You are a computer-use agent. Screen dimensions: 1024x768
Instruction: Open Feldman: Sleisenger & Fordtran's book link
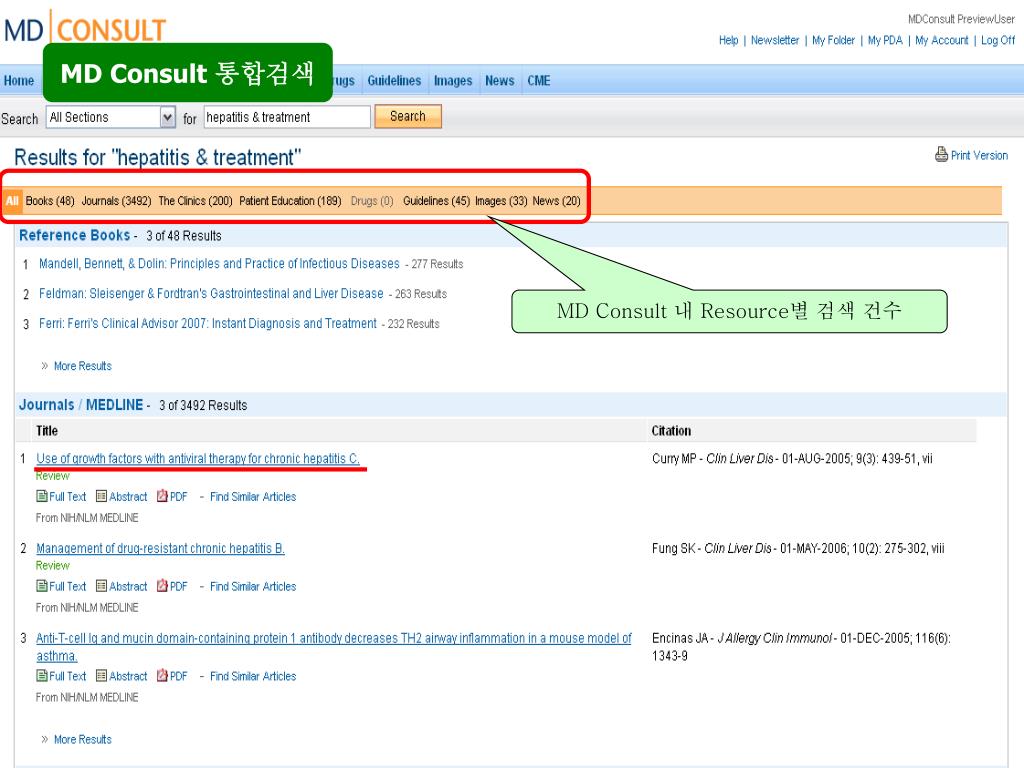tap(211, 293)
